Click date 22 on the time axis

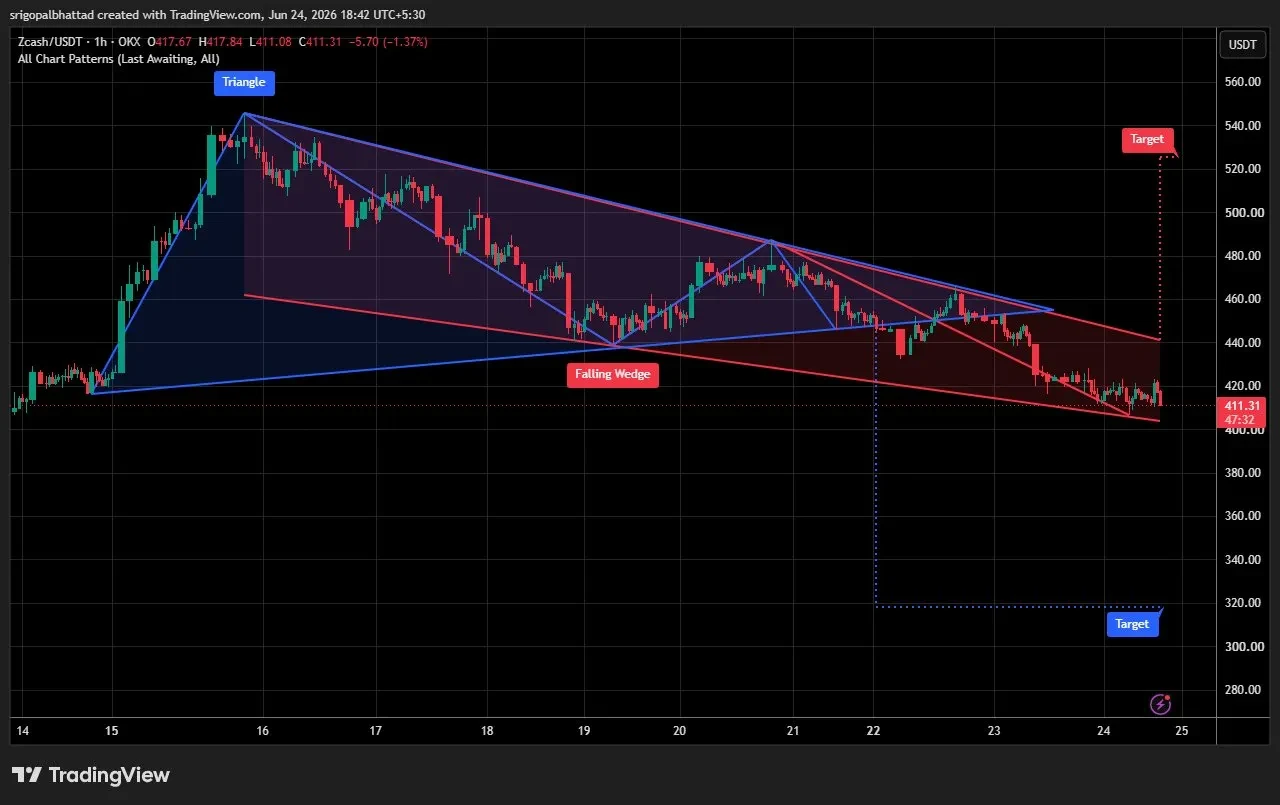pos(874,732)
